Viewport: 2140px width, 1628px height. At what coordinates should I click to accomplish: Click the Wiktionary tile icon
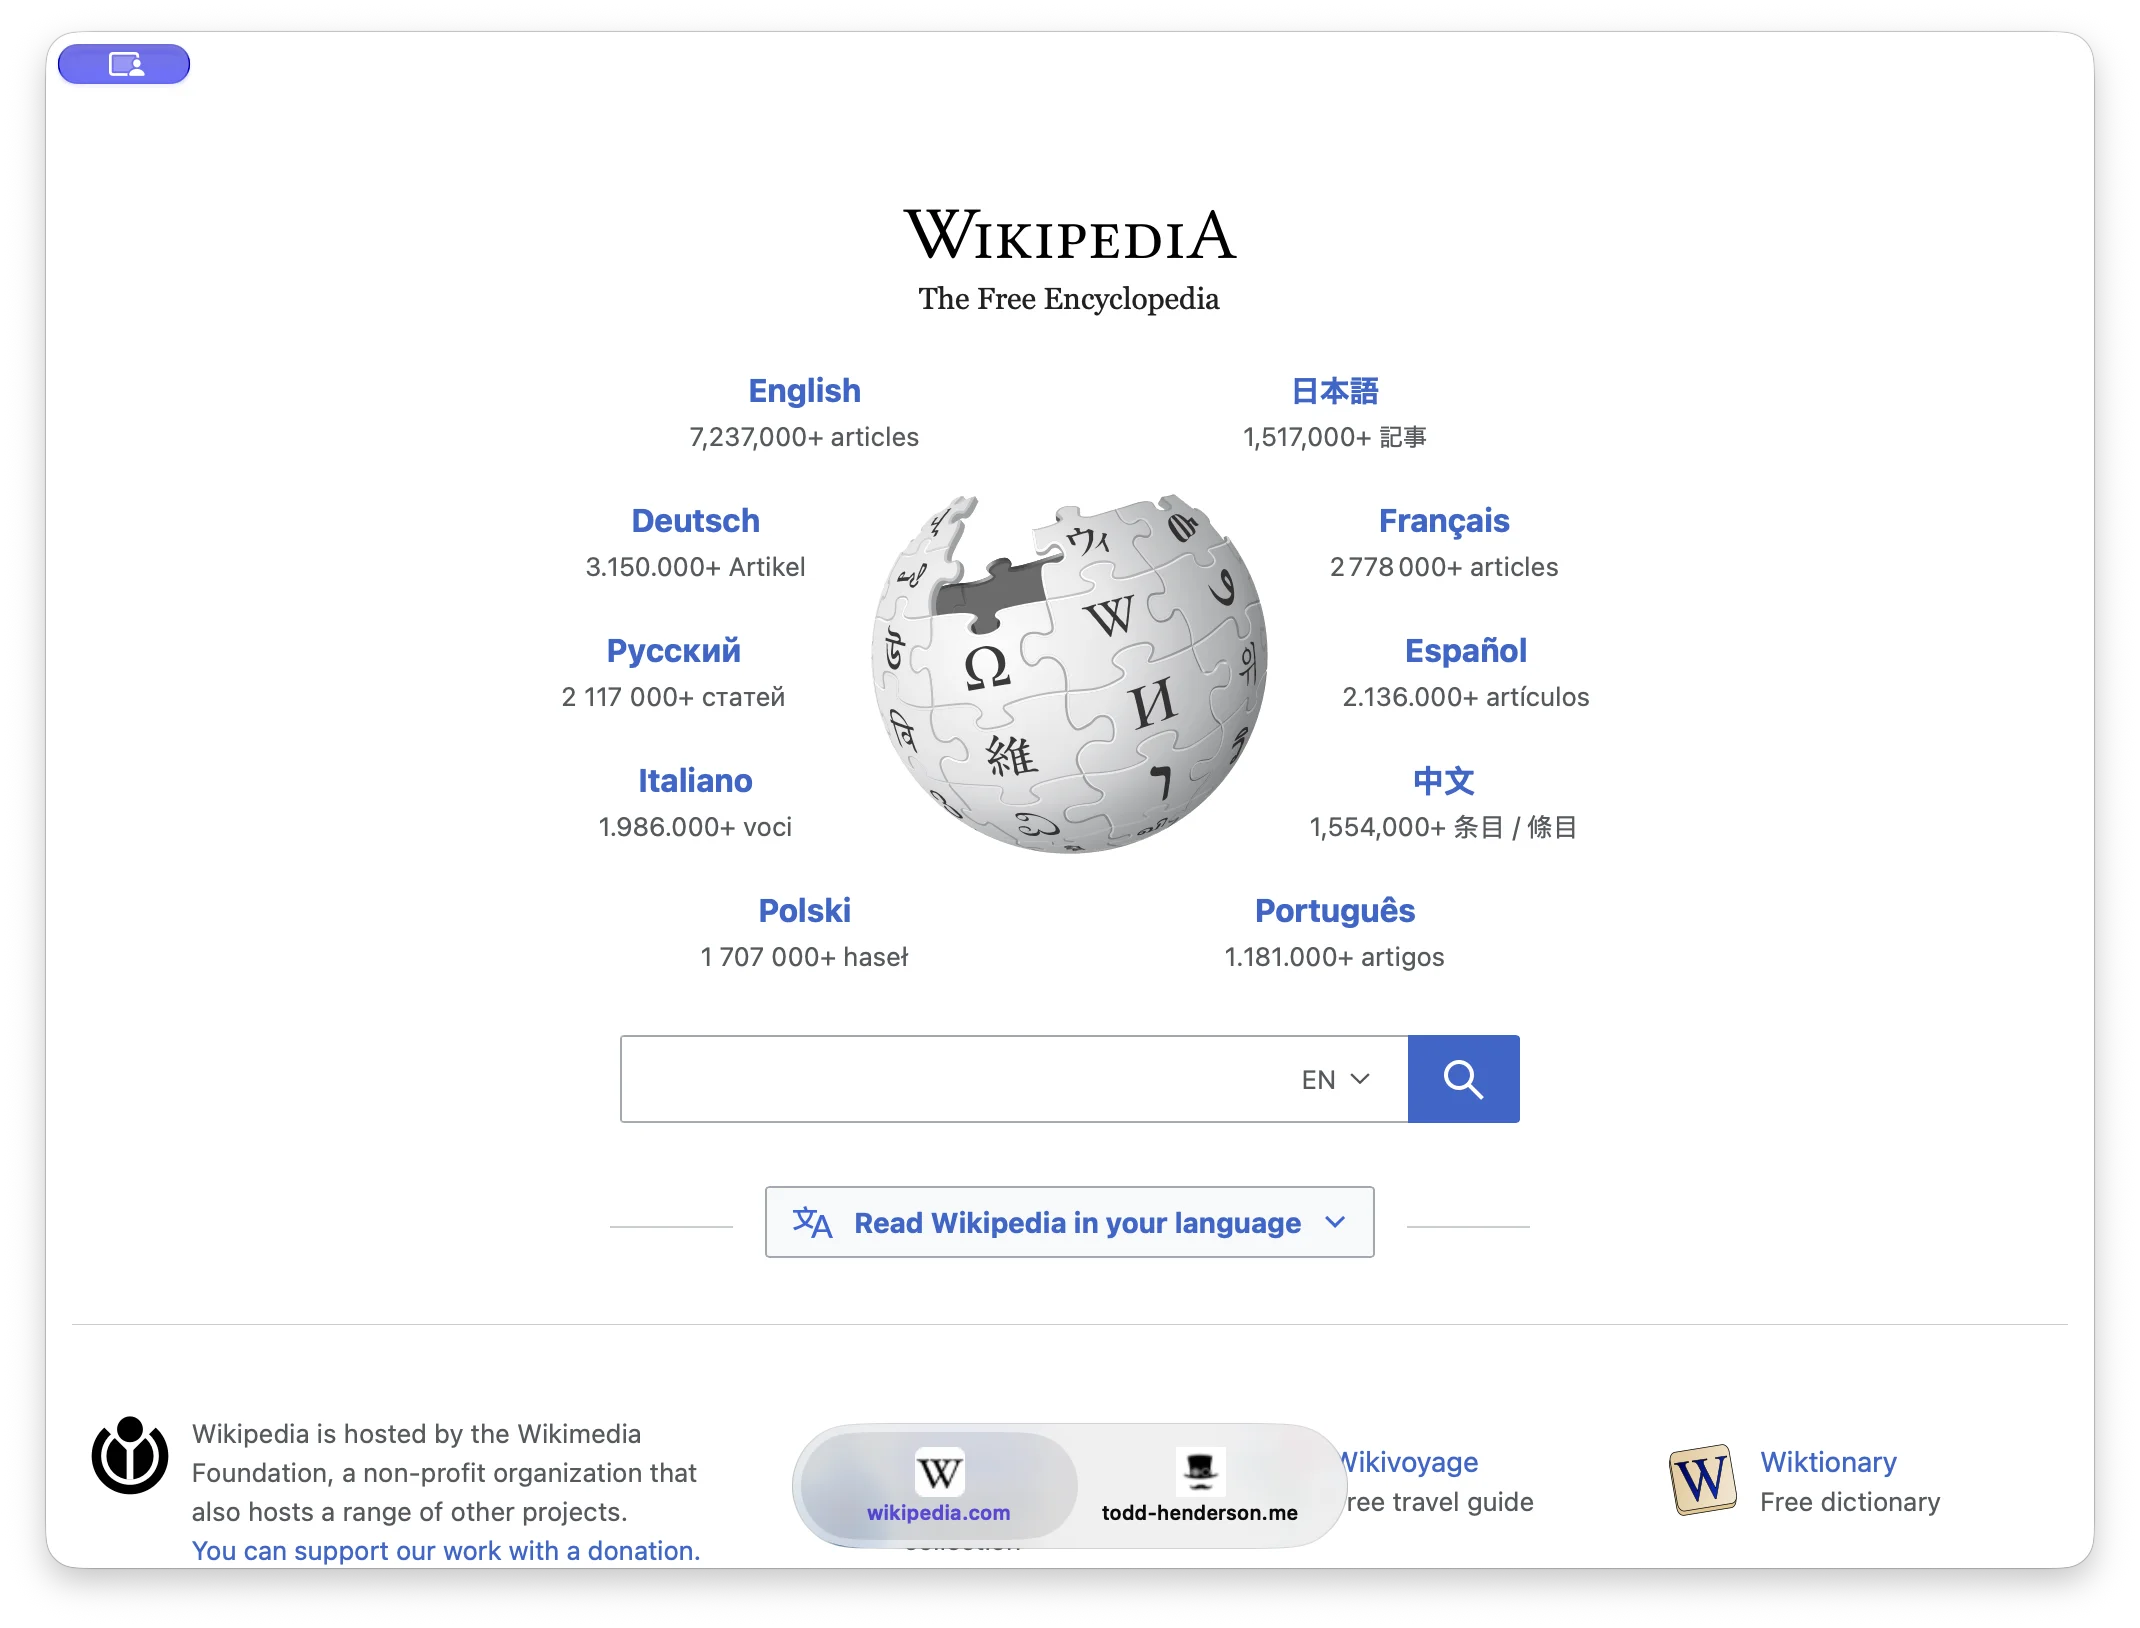pos(1702,1480)
